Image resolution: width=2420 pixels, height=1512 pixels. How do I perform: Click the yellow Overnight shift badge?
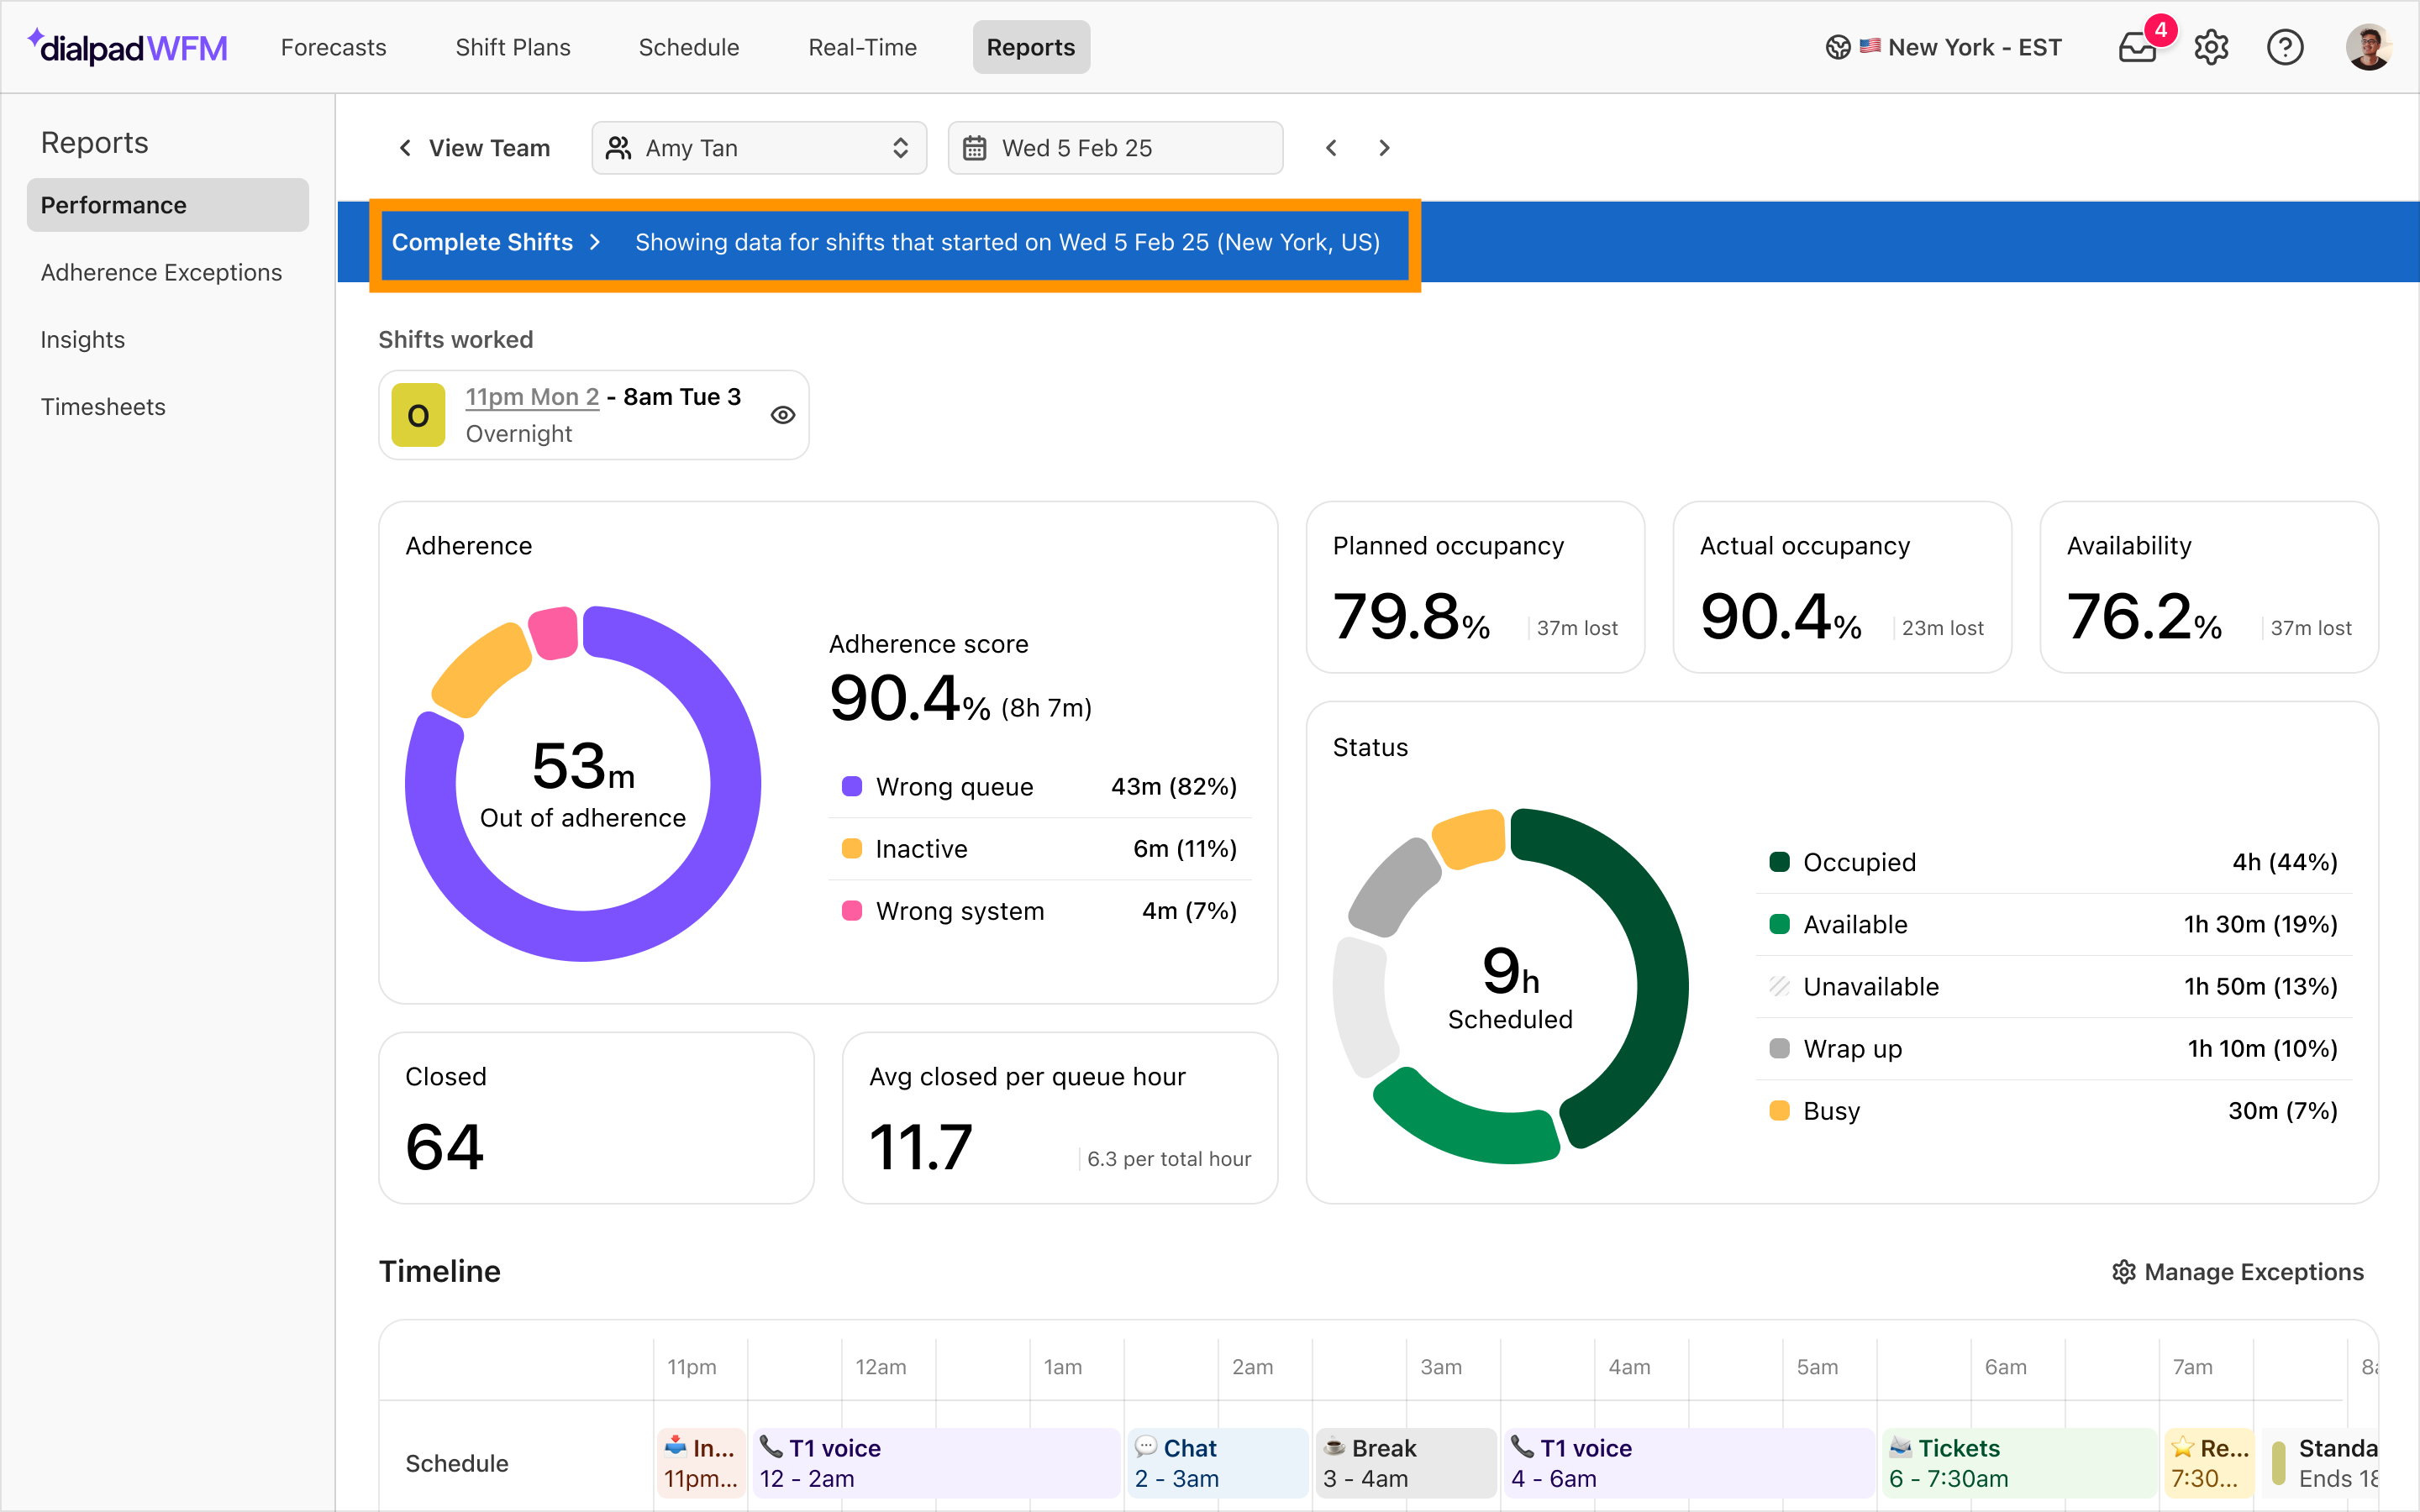418,415
